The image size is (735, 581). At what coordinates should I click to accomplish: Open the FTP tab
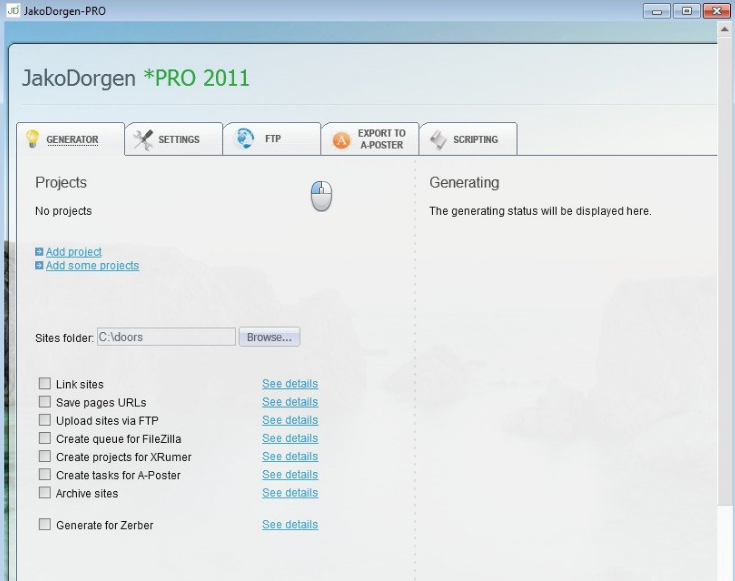coord(272,139)
